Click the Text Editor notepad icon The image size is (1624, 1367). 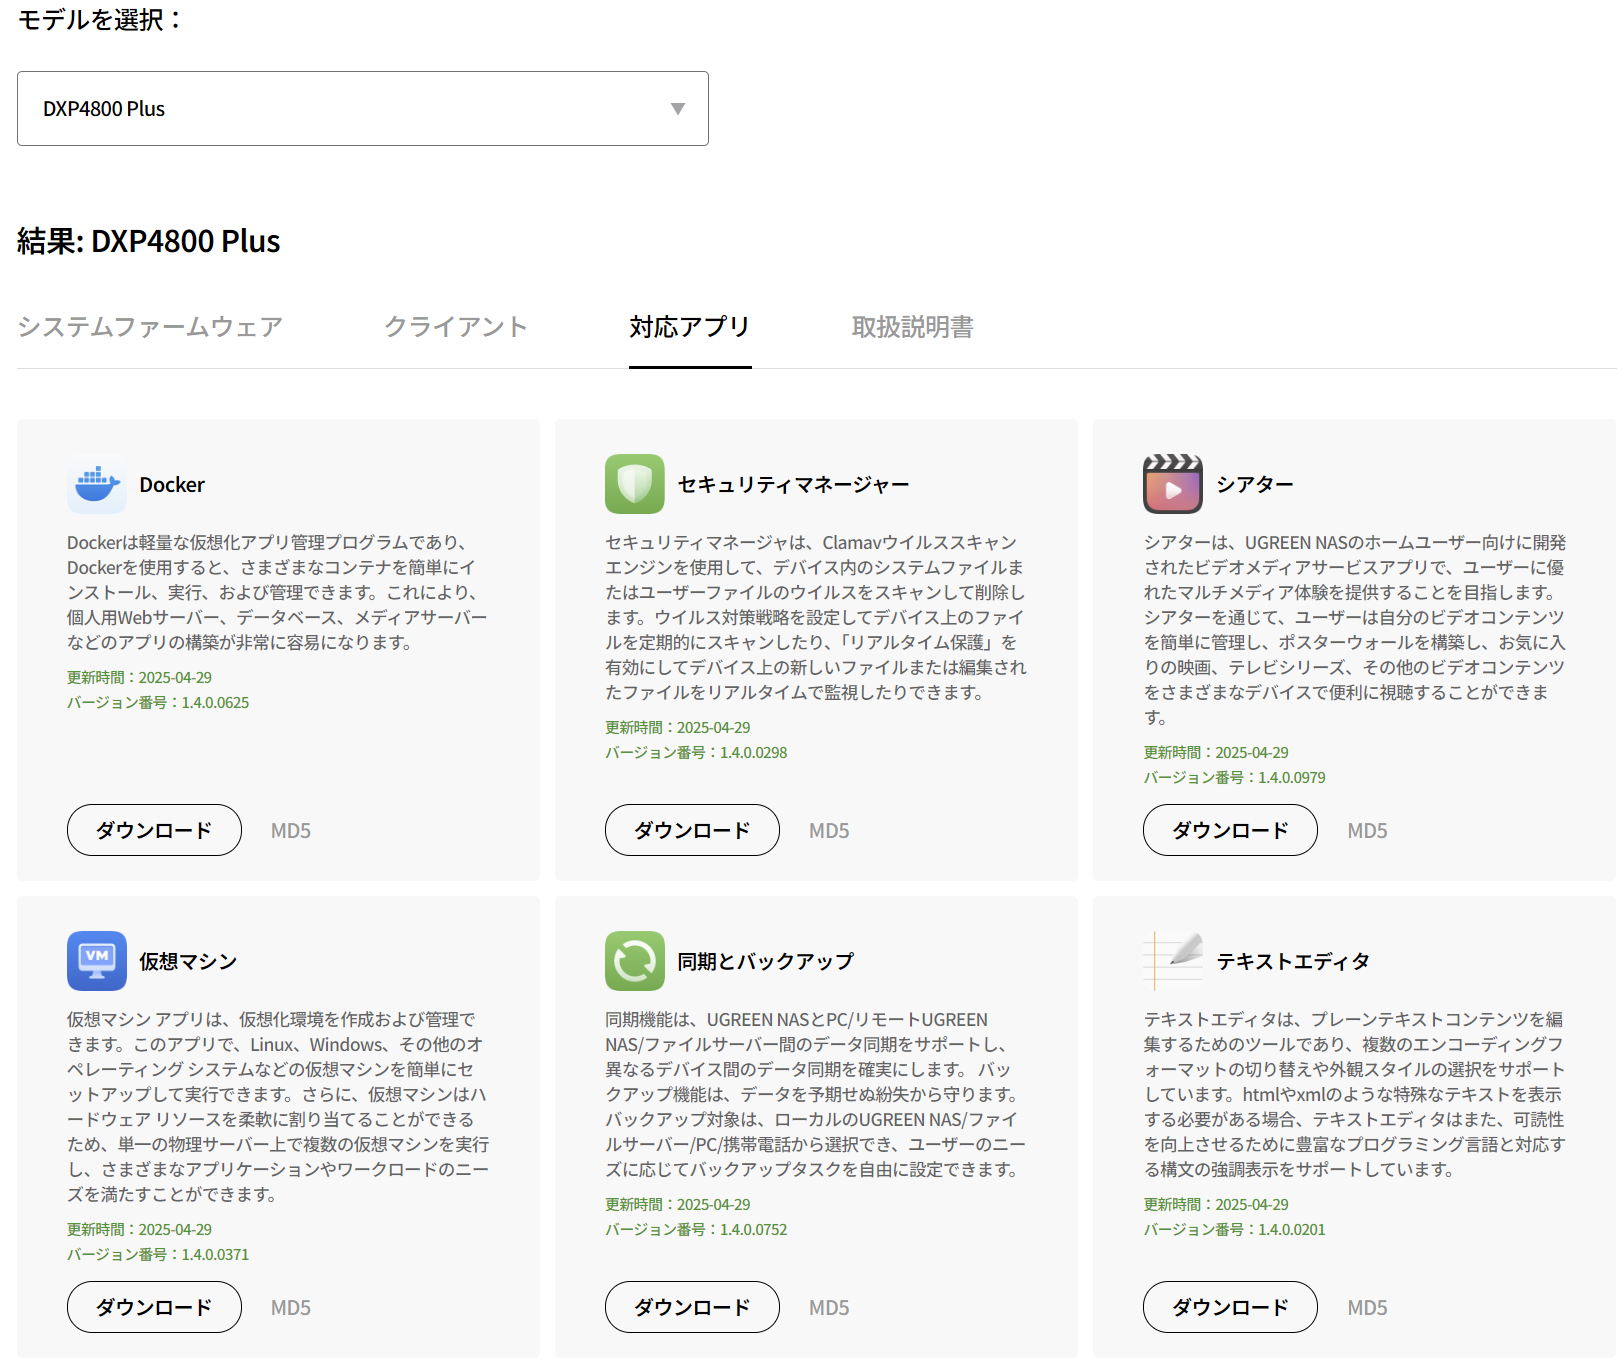pyautogui.click(x=1173, y=961)
